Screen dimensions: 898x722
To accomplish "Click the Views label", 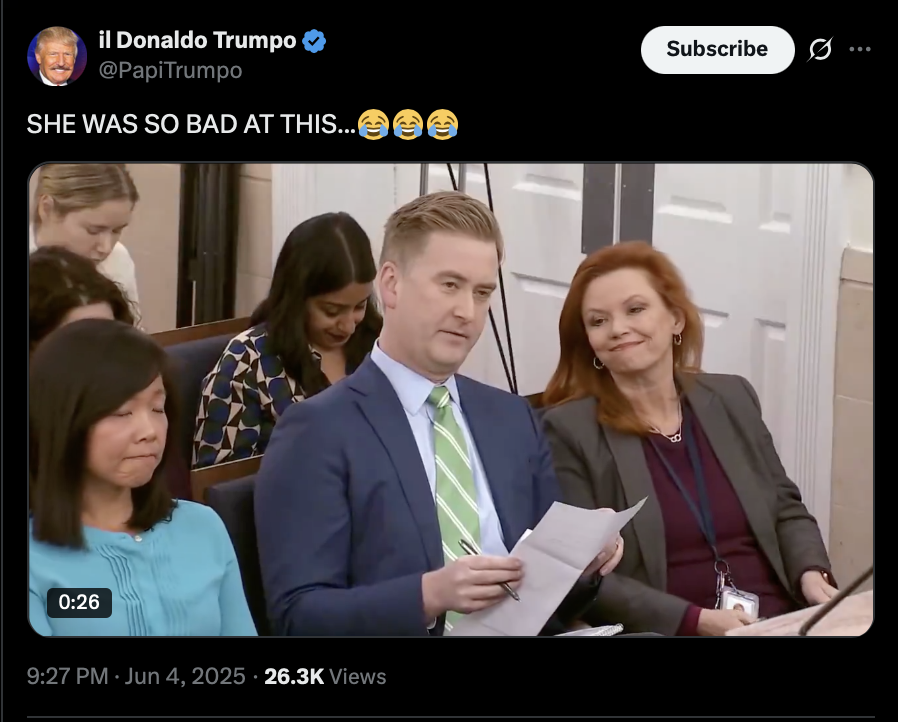I will tap(358, 676).
